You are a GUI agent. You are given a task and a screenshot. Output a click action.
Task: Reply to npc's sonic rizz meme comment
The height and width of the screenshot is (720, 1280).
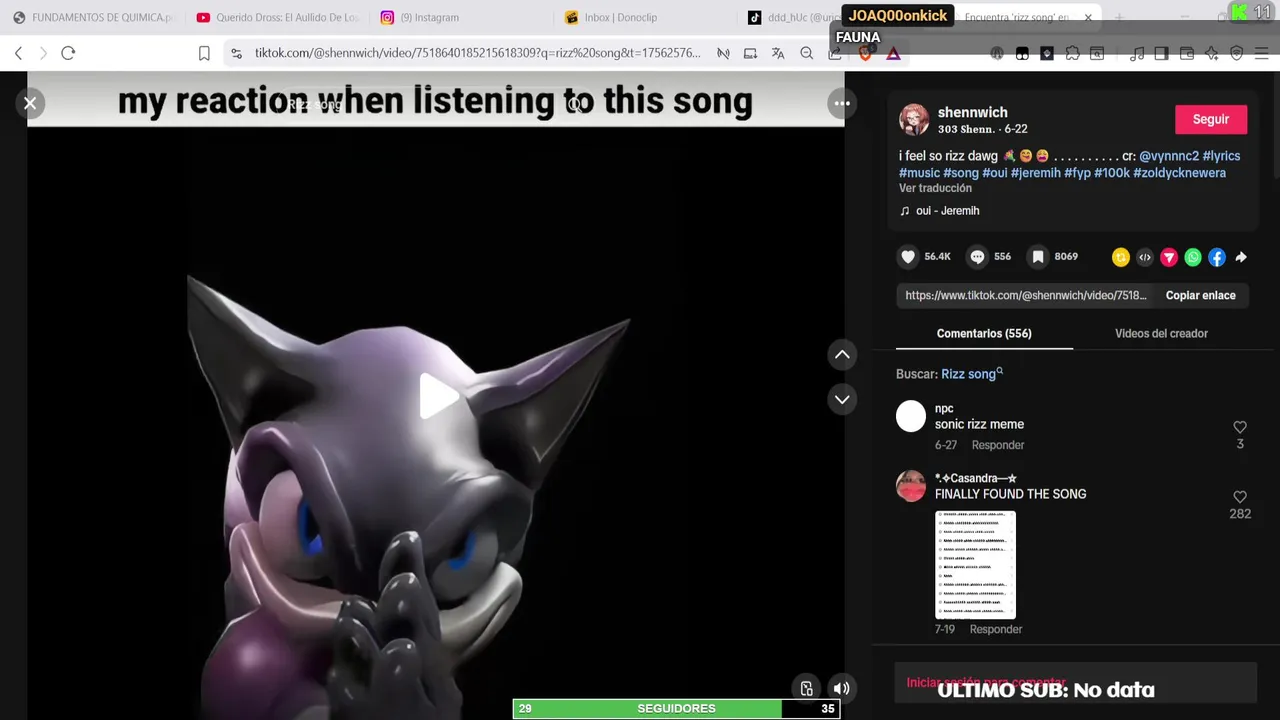(997, 445)
